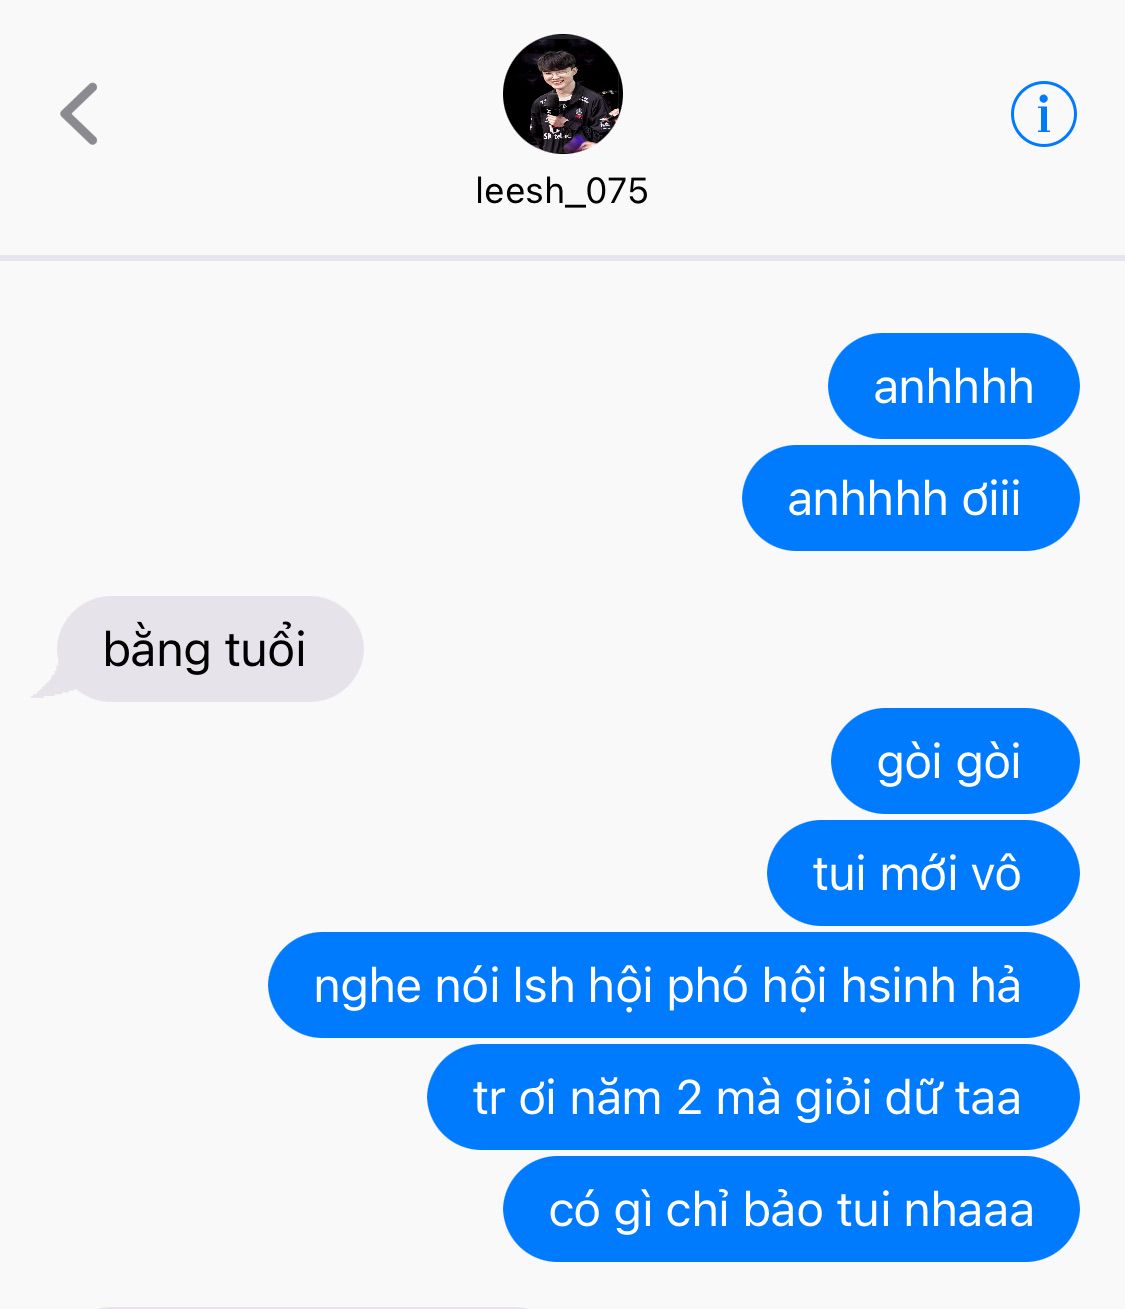Tap the "tui mới vô" message

point(923,873)
